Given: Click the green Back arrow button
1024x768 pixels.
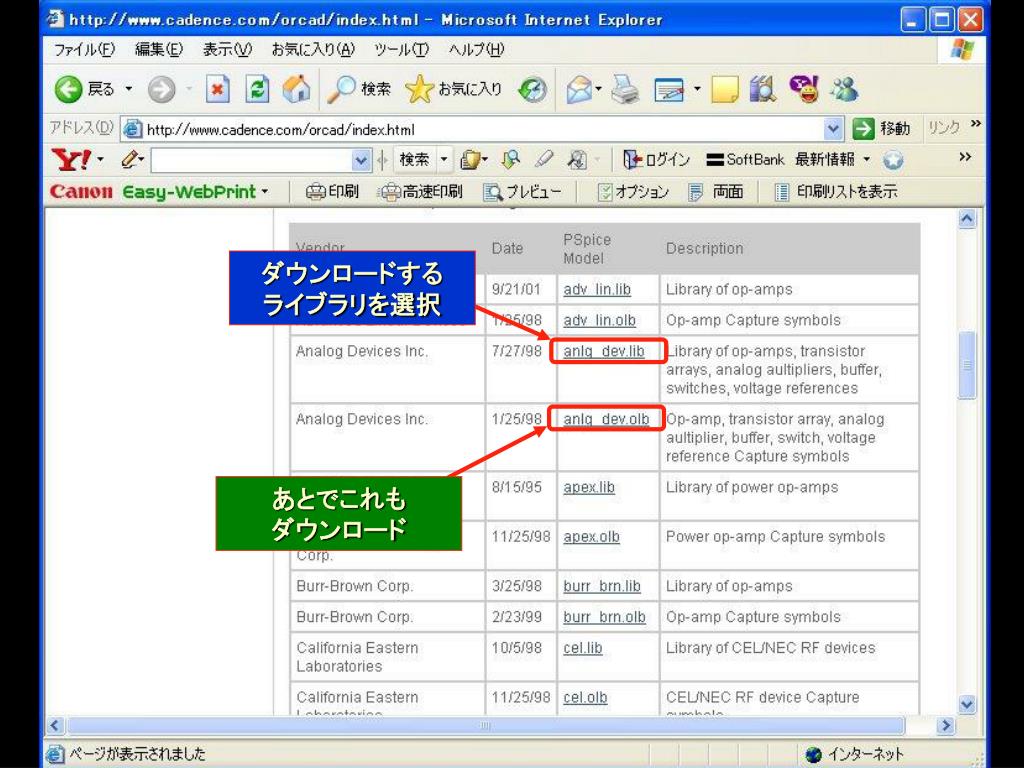Looking at the screenshot, I should pos(68,89).
